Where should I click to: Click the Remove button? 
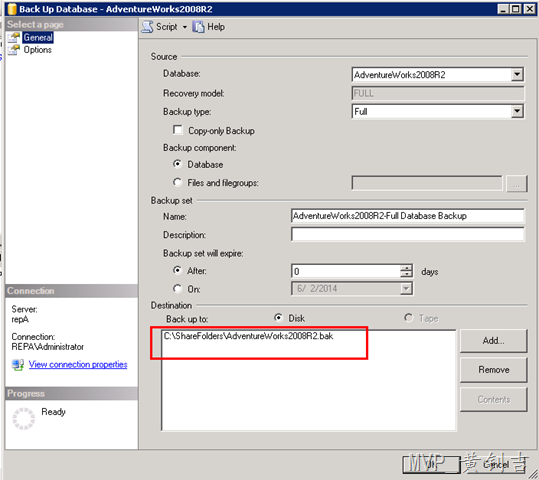[493, 370]
